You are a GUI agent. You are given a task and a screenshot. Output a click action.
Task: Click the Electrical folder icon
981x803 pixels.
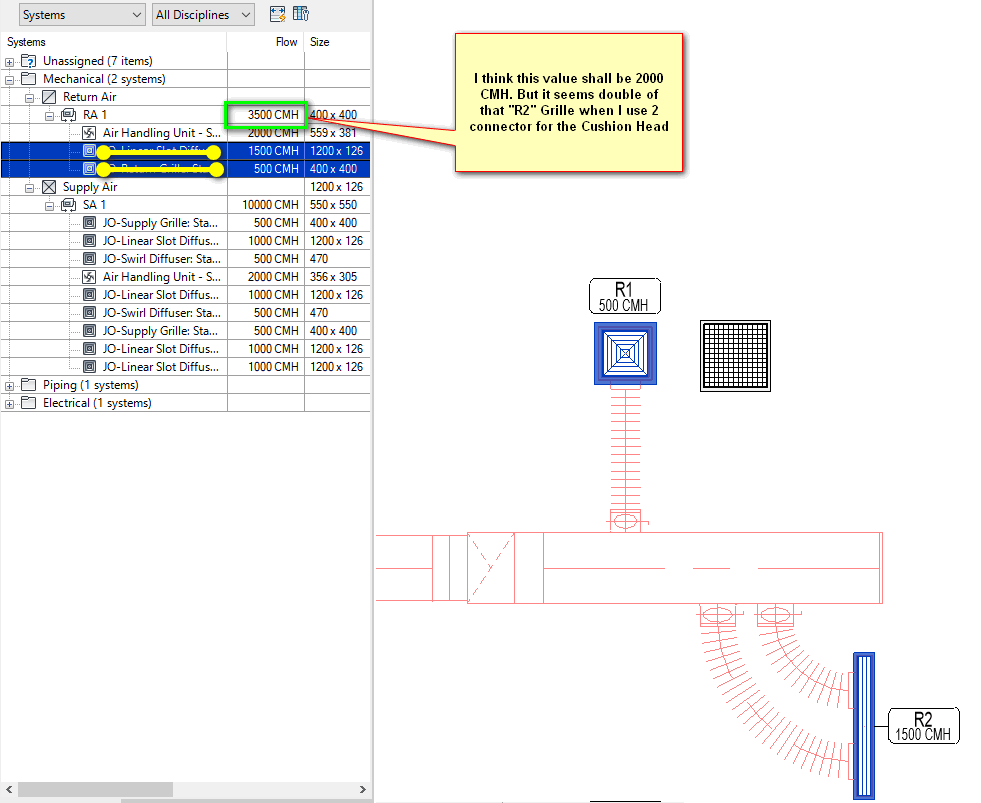(x=29, y=403)
